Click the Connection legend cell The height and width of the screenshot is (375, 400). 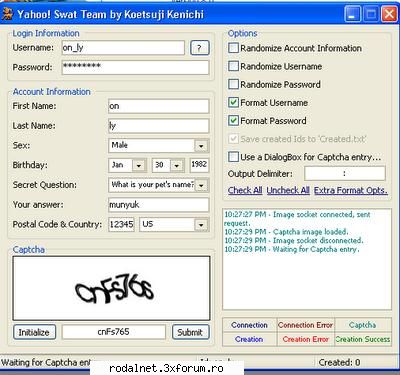[249, 325]
